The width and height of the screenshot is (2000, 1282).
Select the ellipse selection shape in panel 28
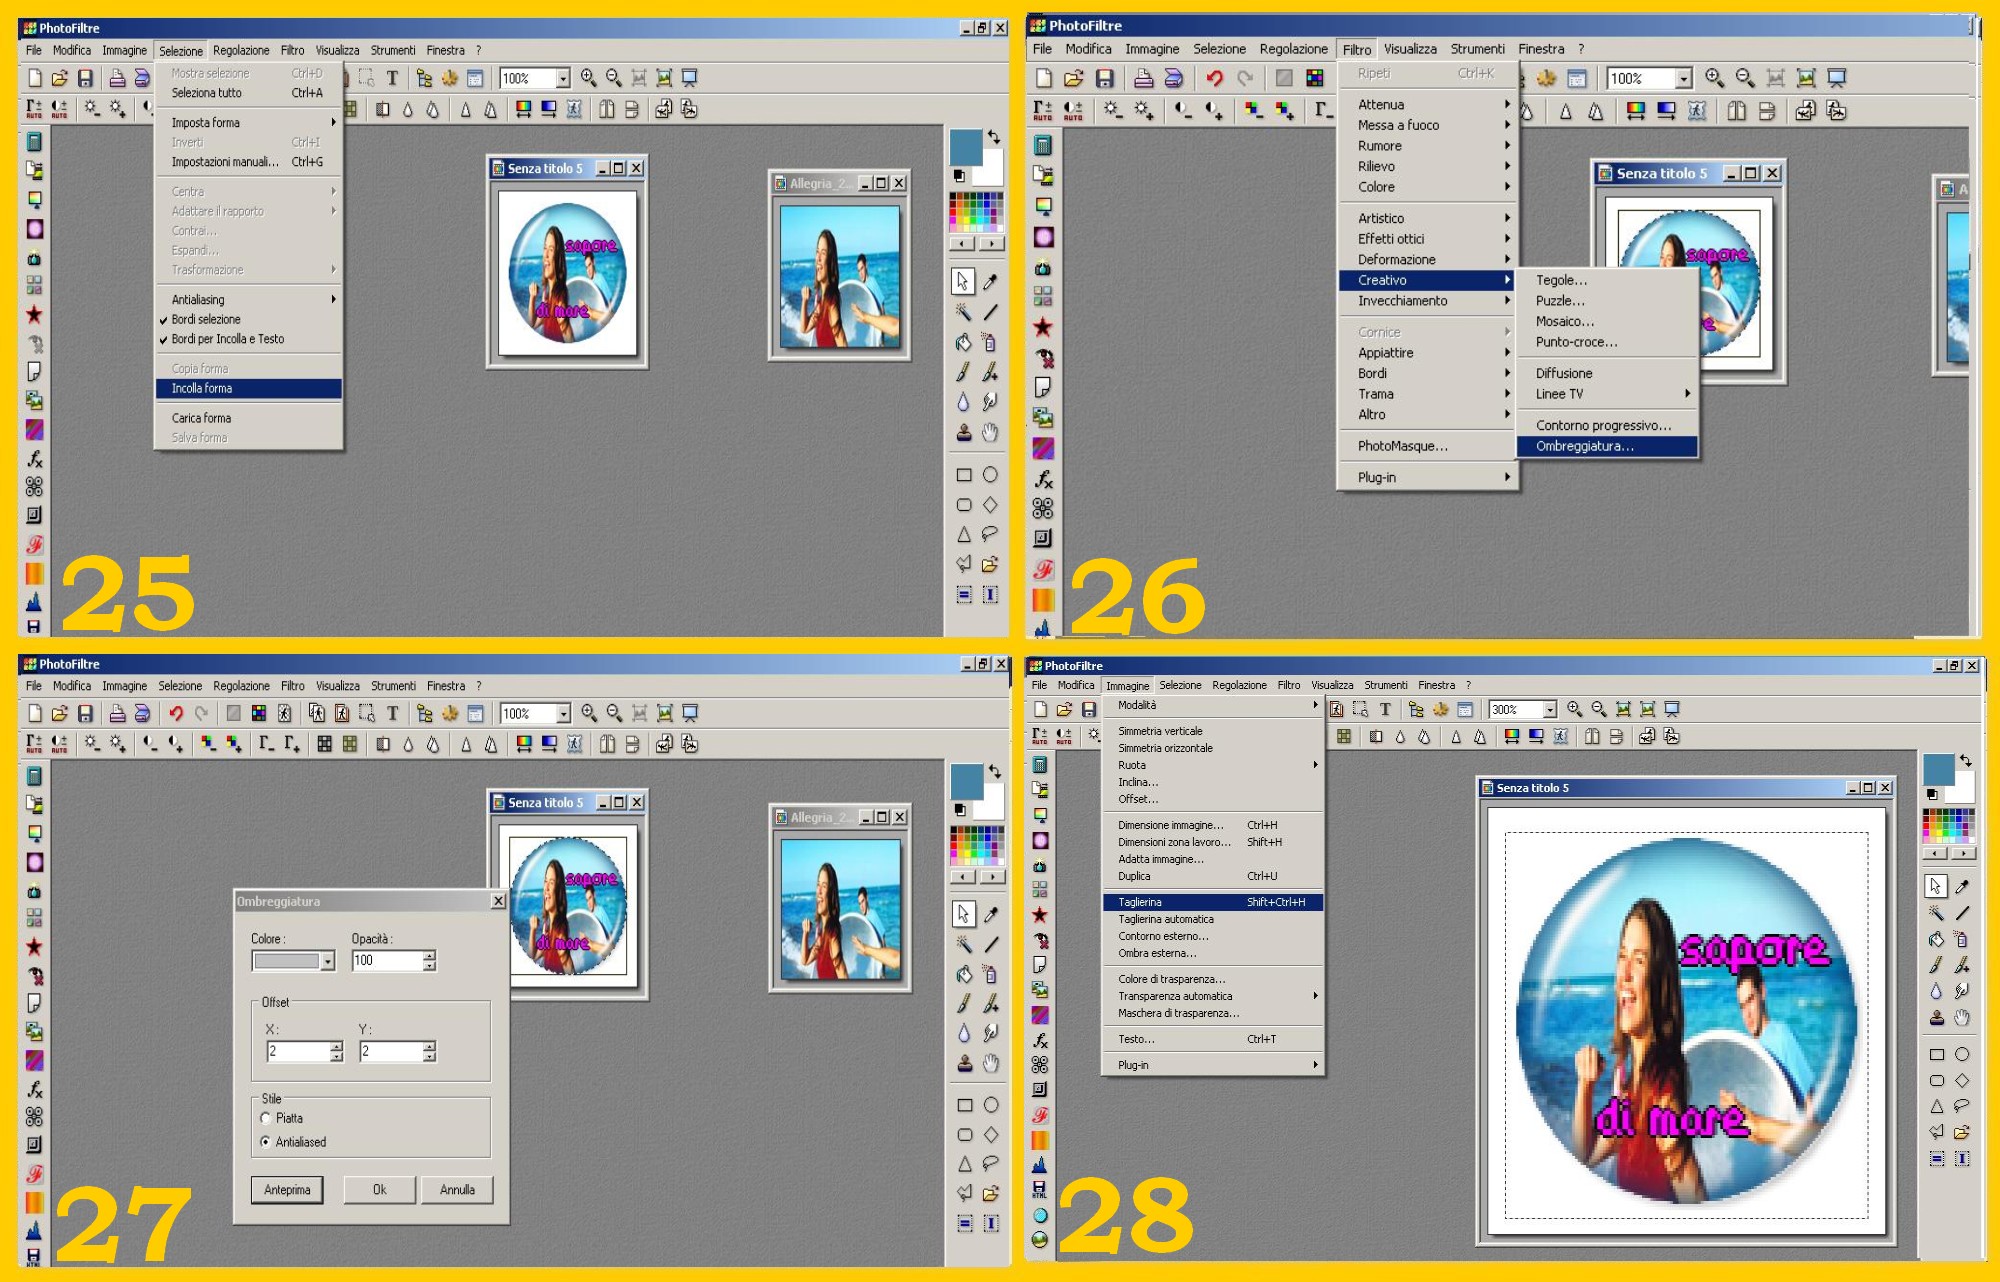1962,1054
